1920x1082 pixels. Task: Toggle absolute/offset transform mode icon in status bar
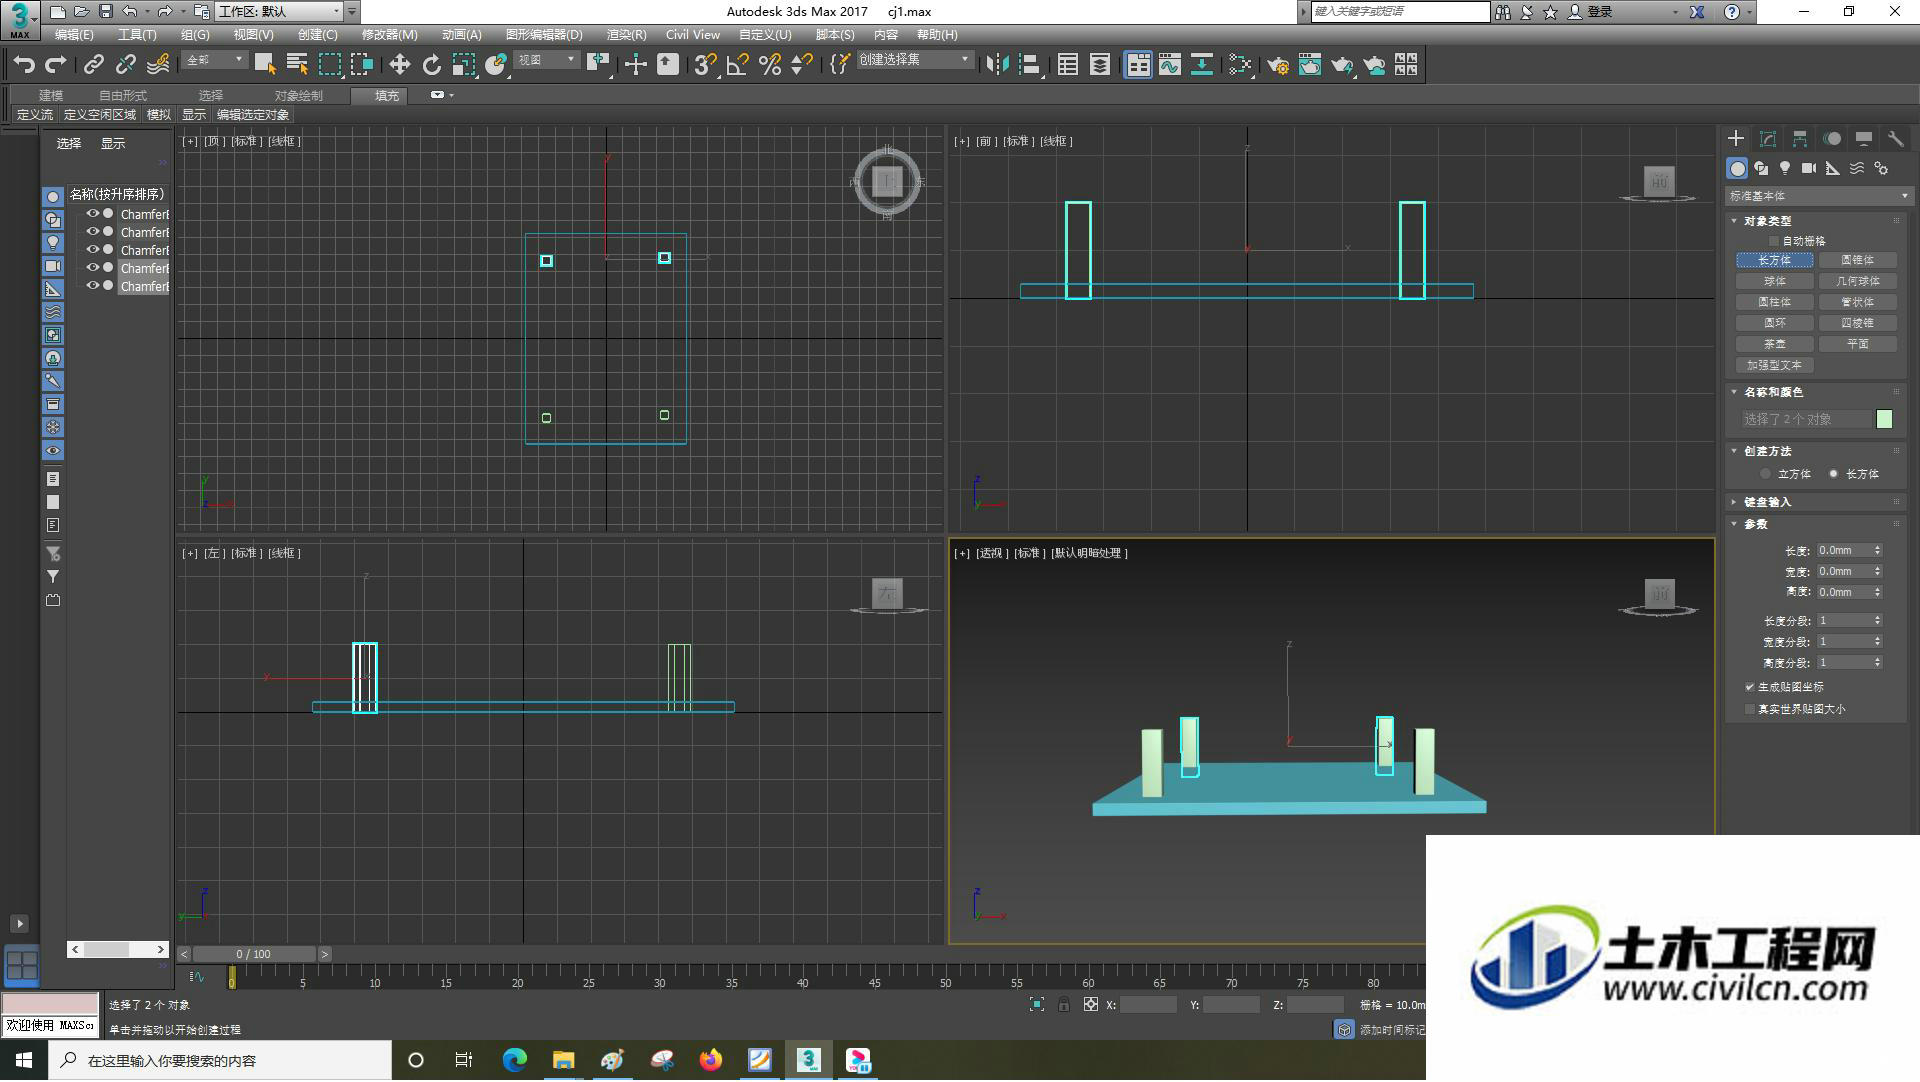point(1091,1005)
